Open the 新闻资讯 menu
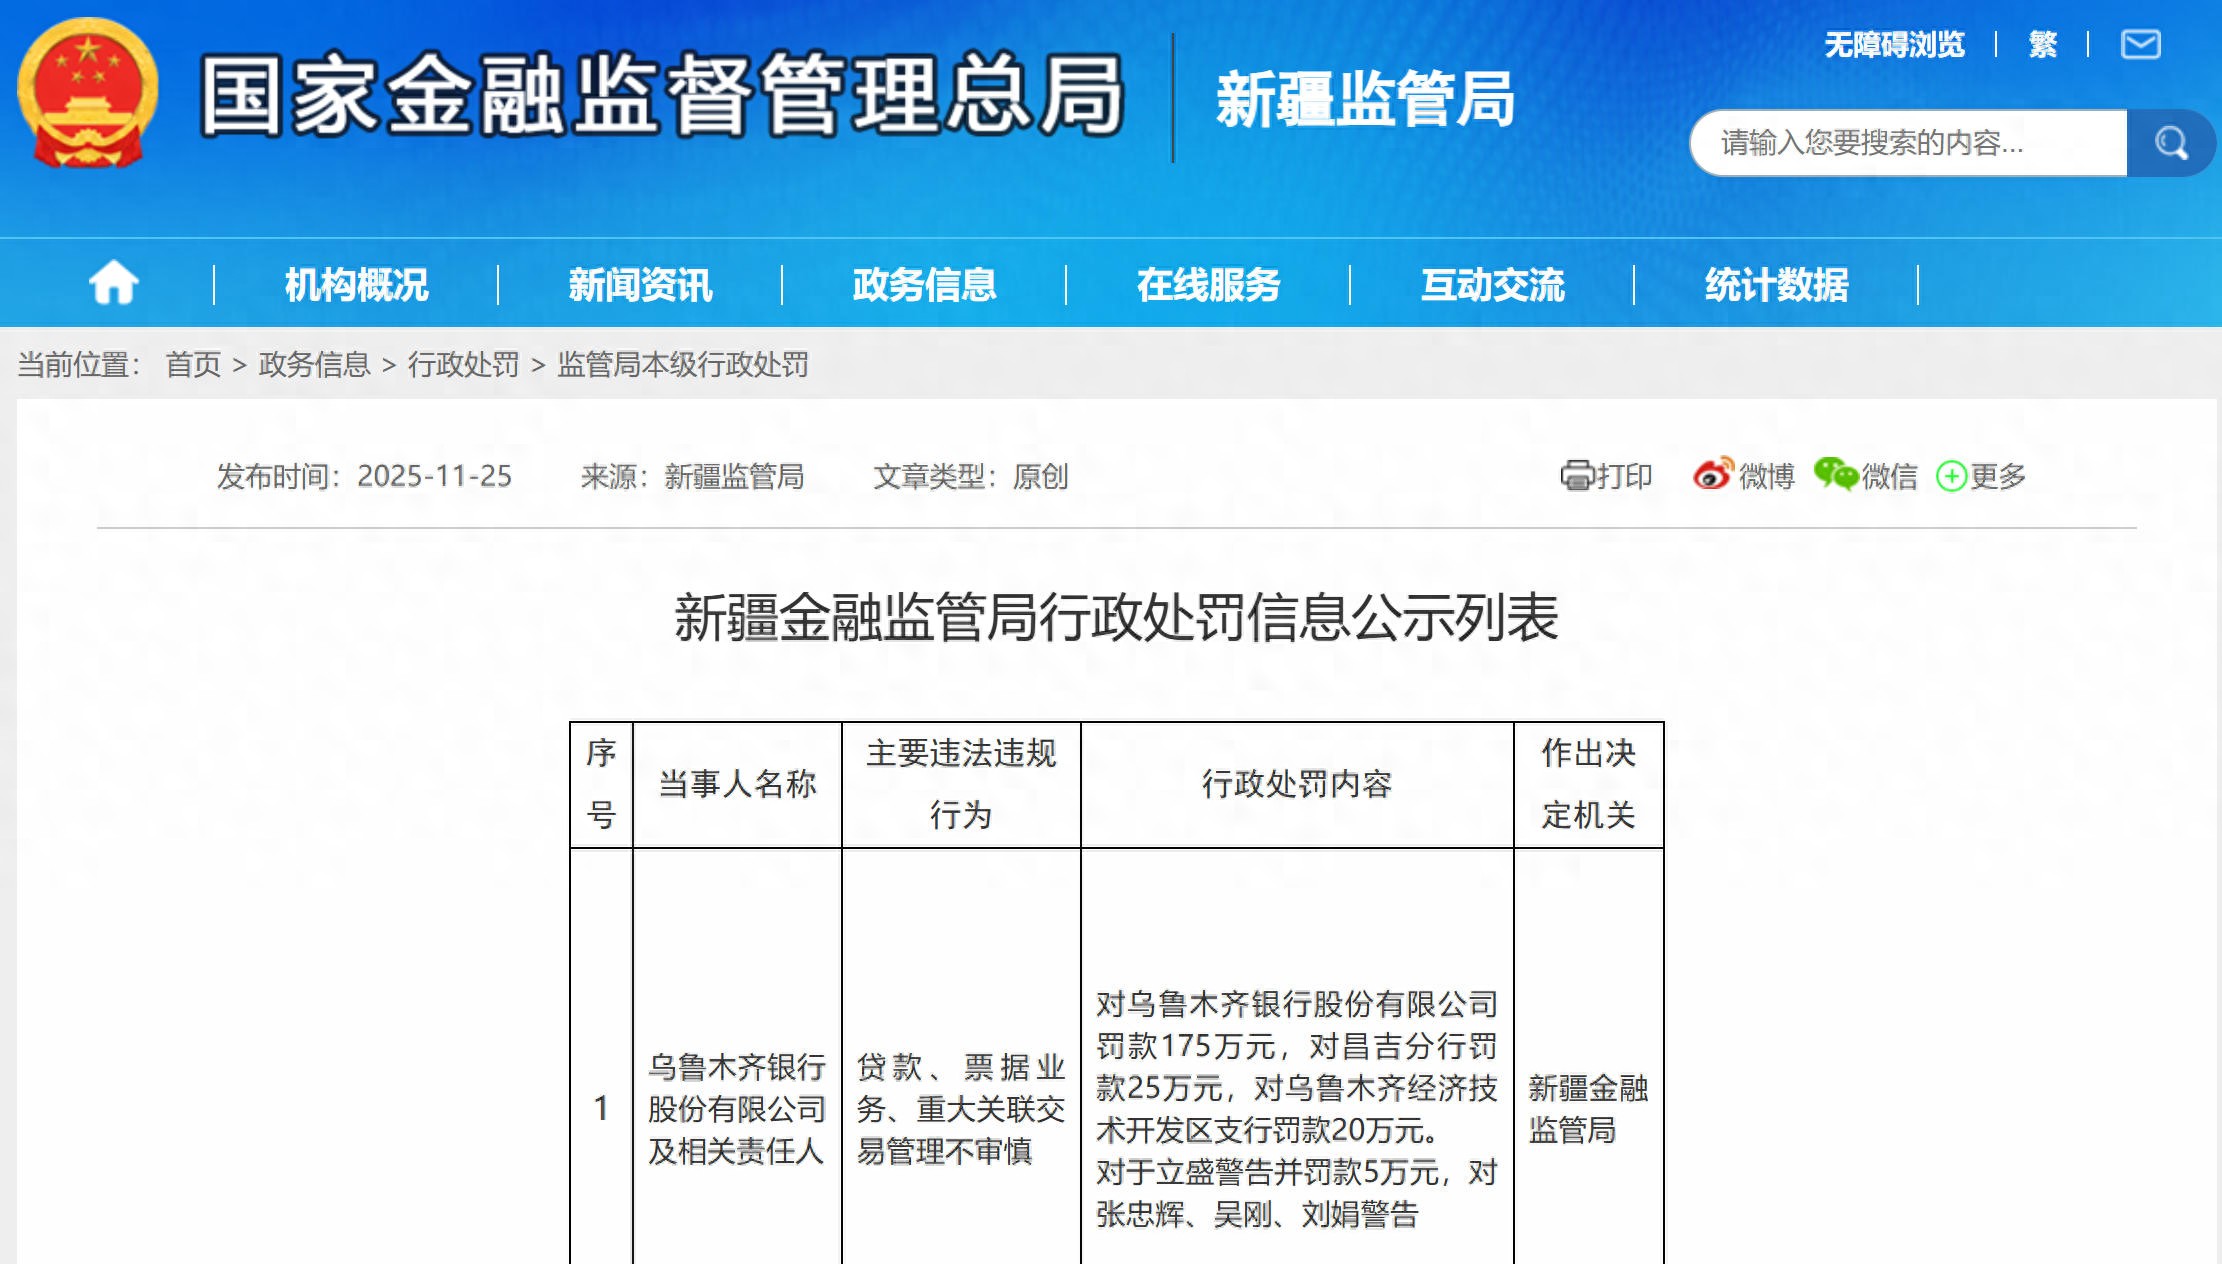The image size is (2222, 1264). (640, 285)
